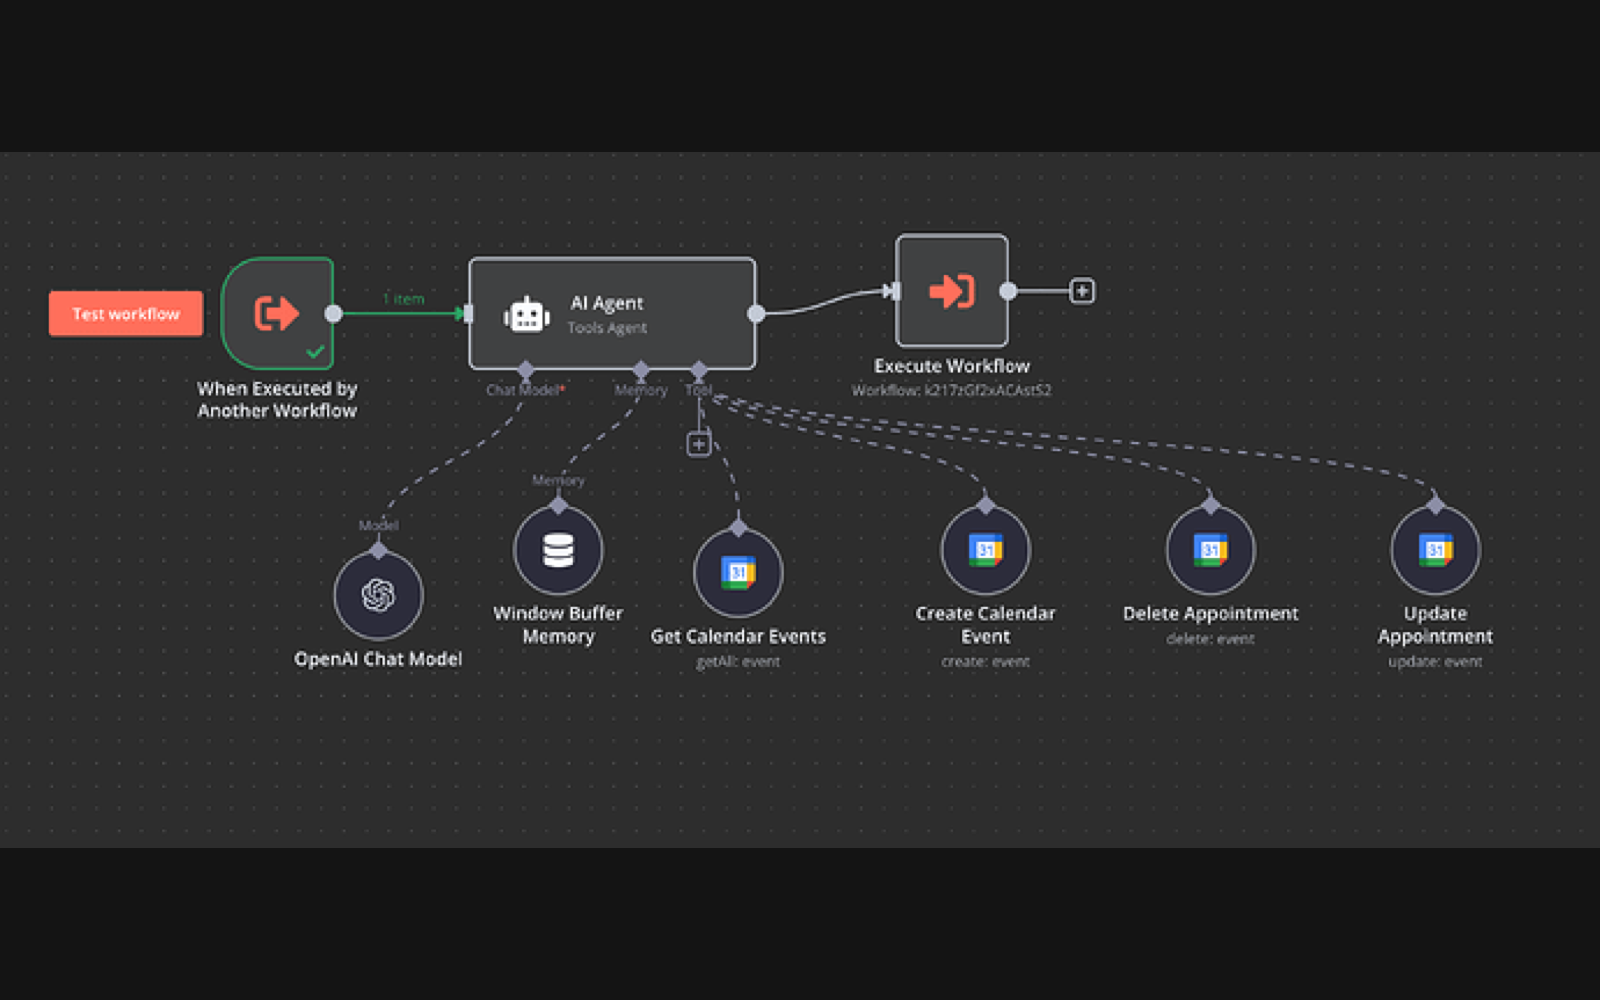Select the Window Buffer Memory node
Image resolution: width=1600 pixels, height=1000 pixels.
[558, 550]
